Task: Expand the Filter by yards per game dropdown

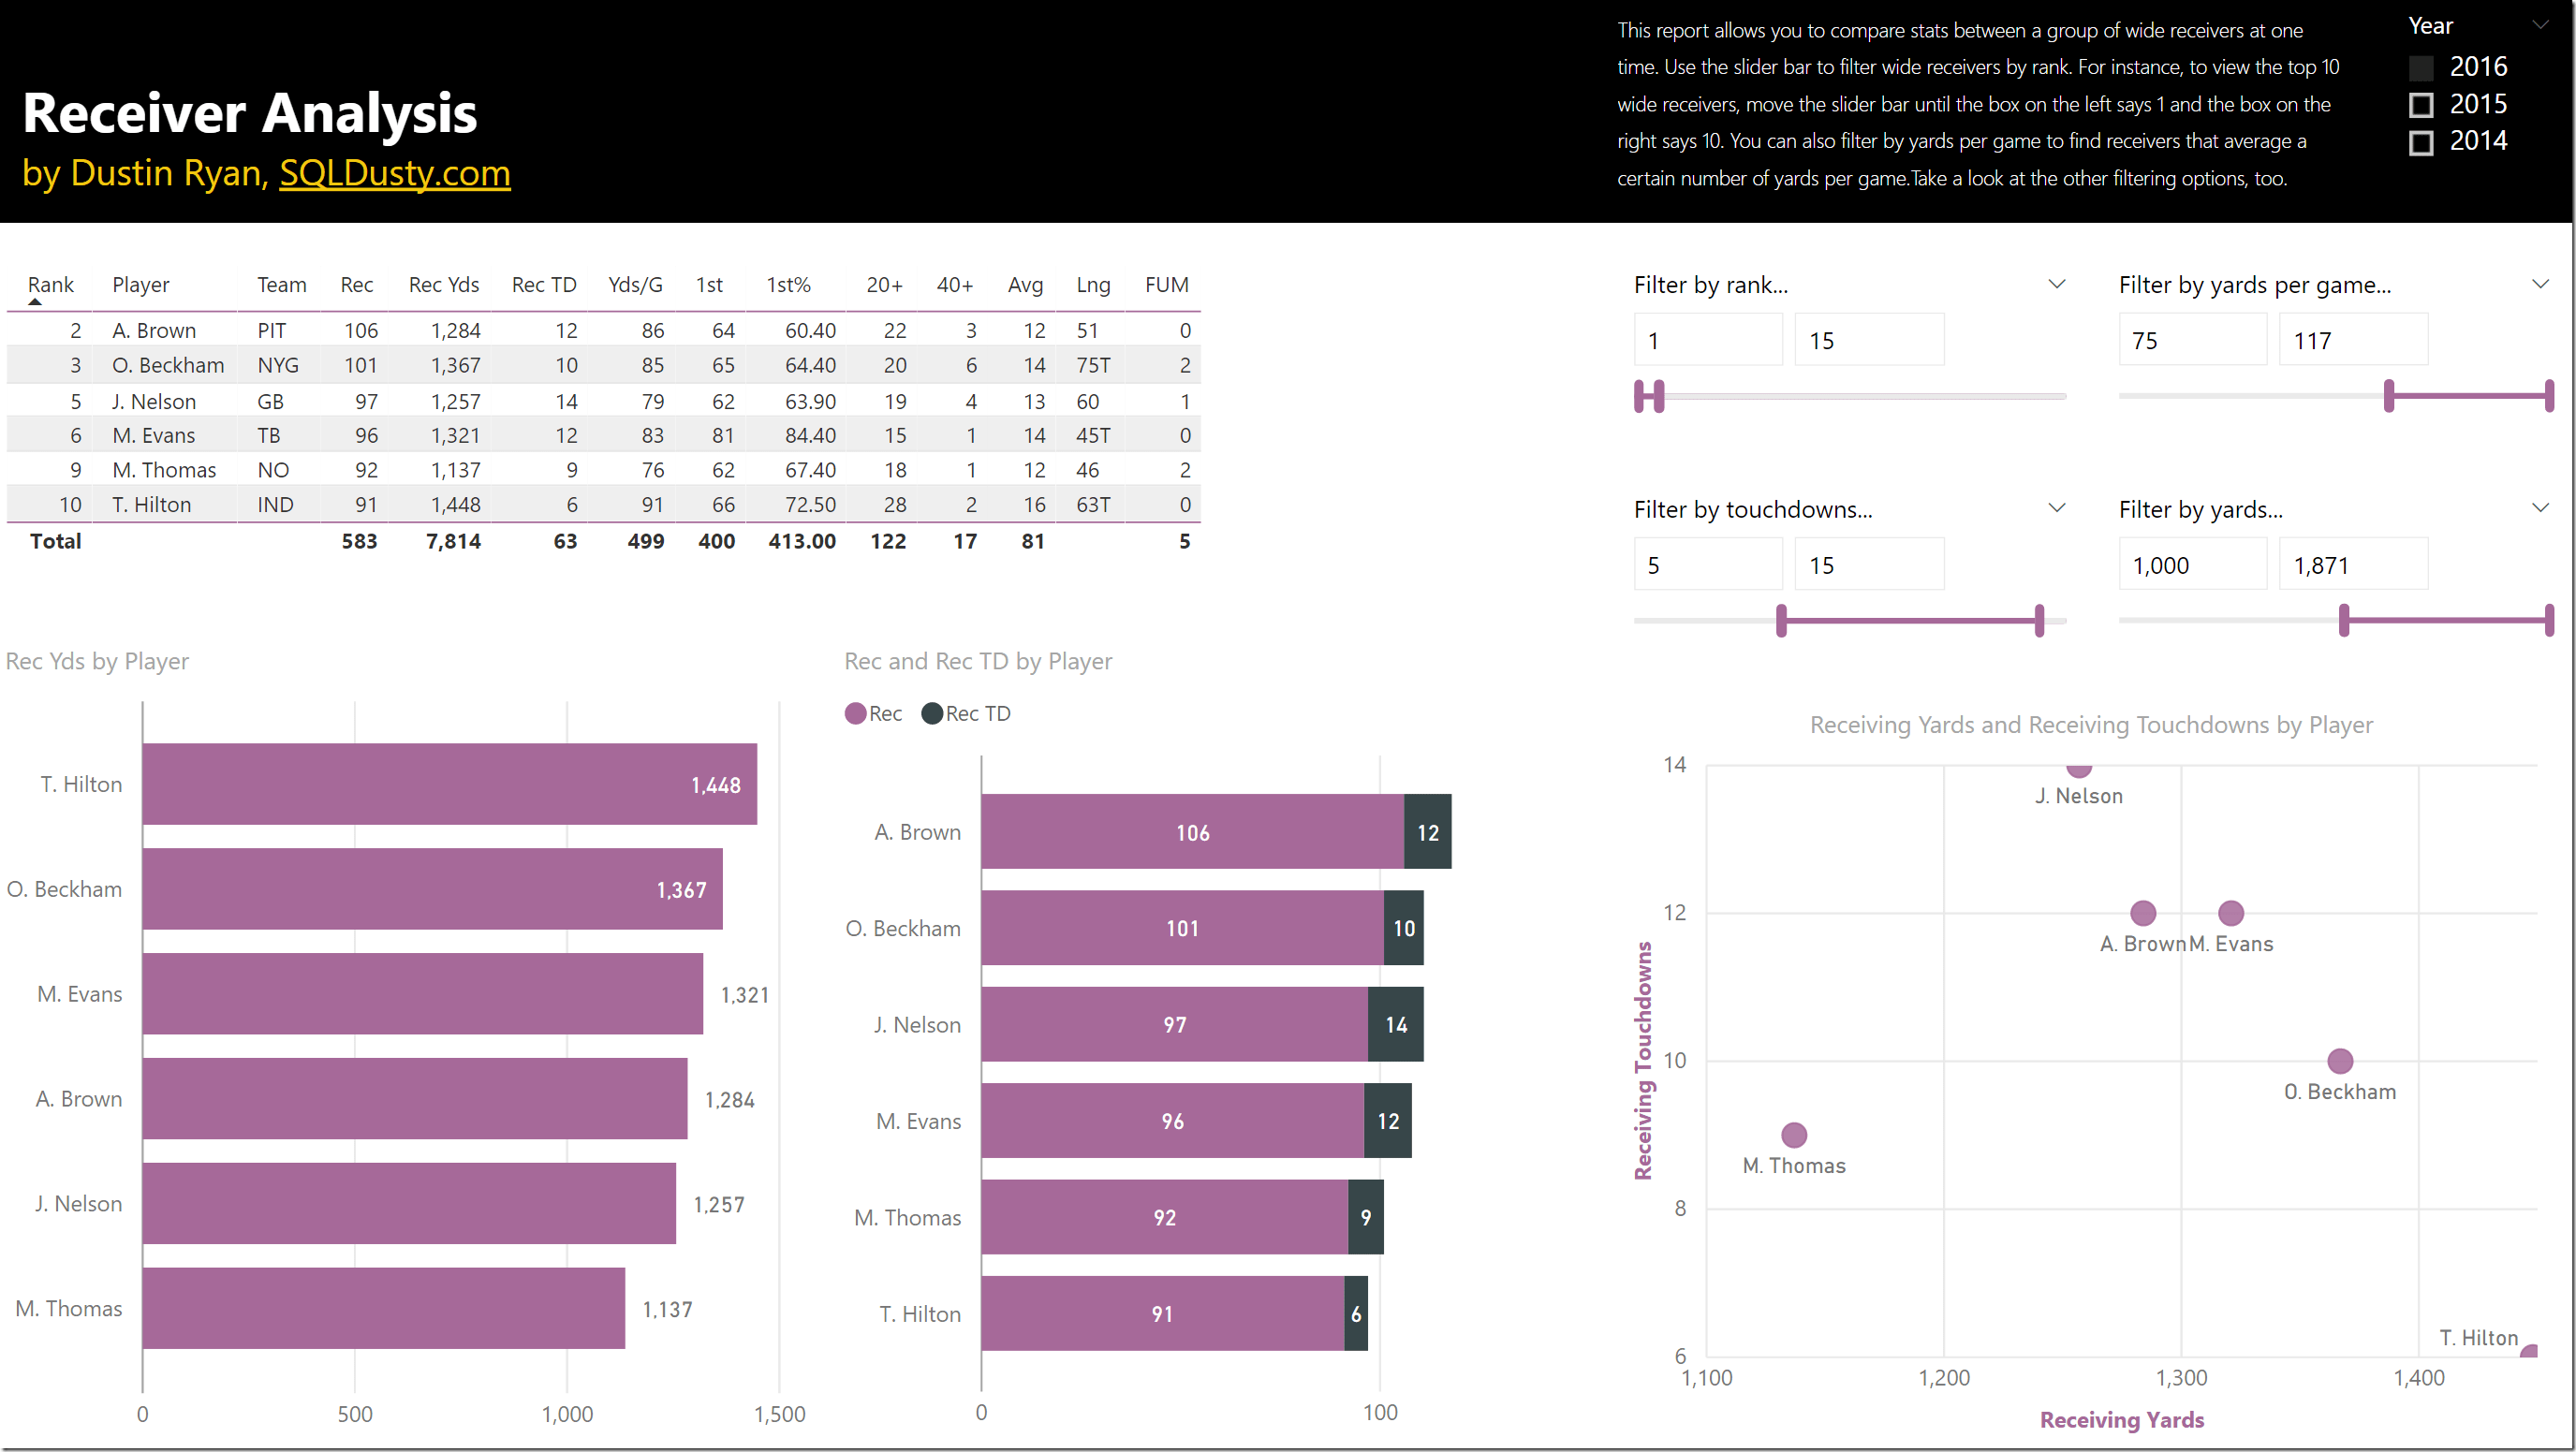Action: coord(2541,284)
